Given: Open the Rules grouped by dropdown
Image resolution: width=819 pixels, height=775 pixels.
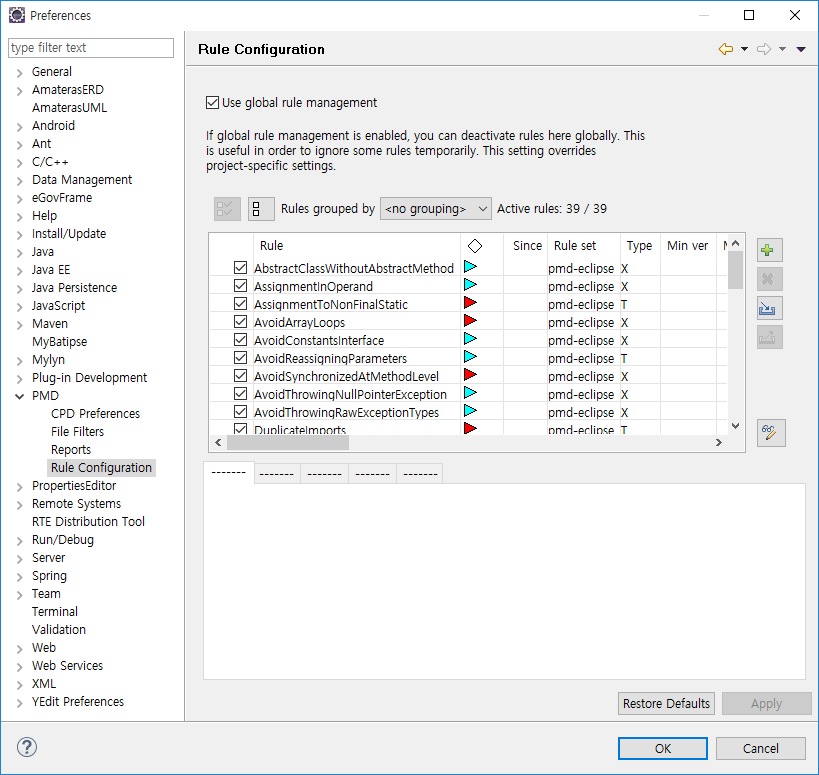Looking at the screenshot, I should coord(435,209).
